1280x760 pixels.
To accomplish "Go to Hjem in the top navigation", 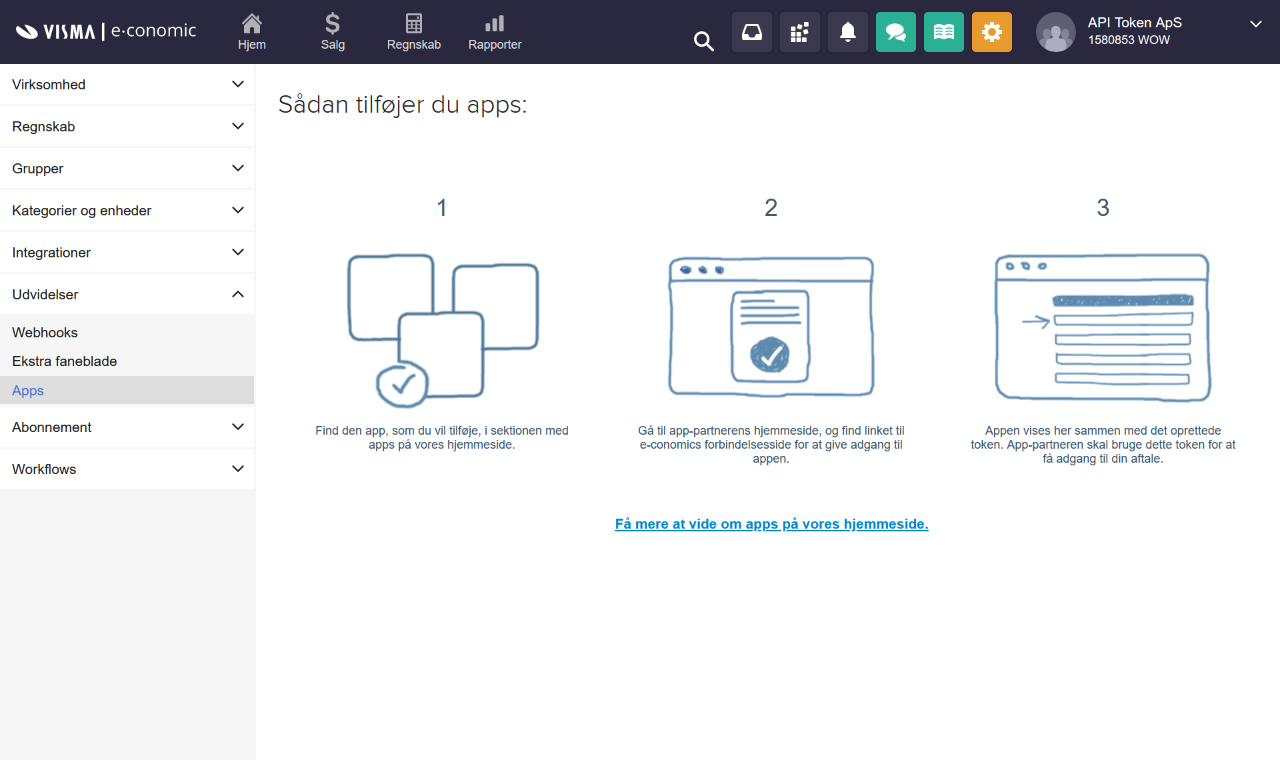I will click(x=251, y=31).
